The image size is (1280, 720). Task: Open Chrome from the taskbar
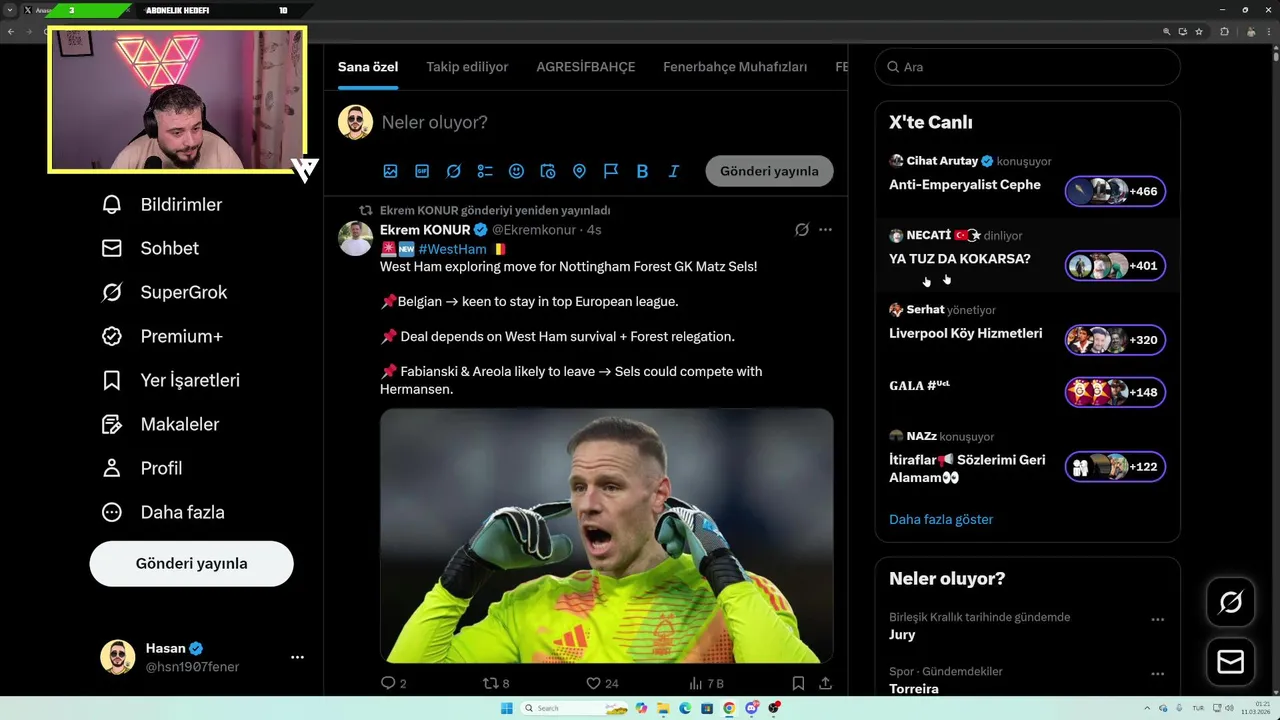pos(729,708)
